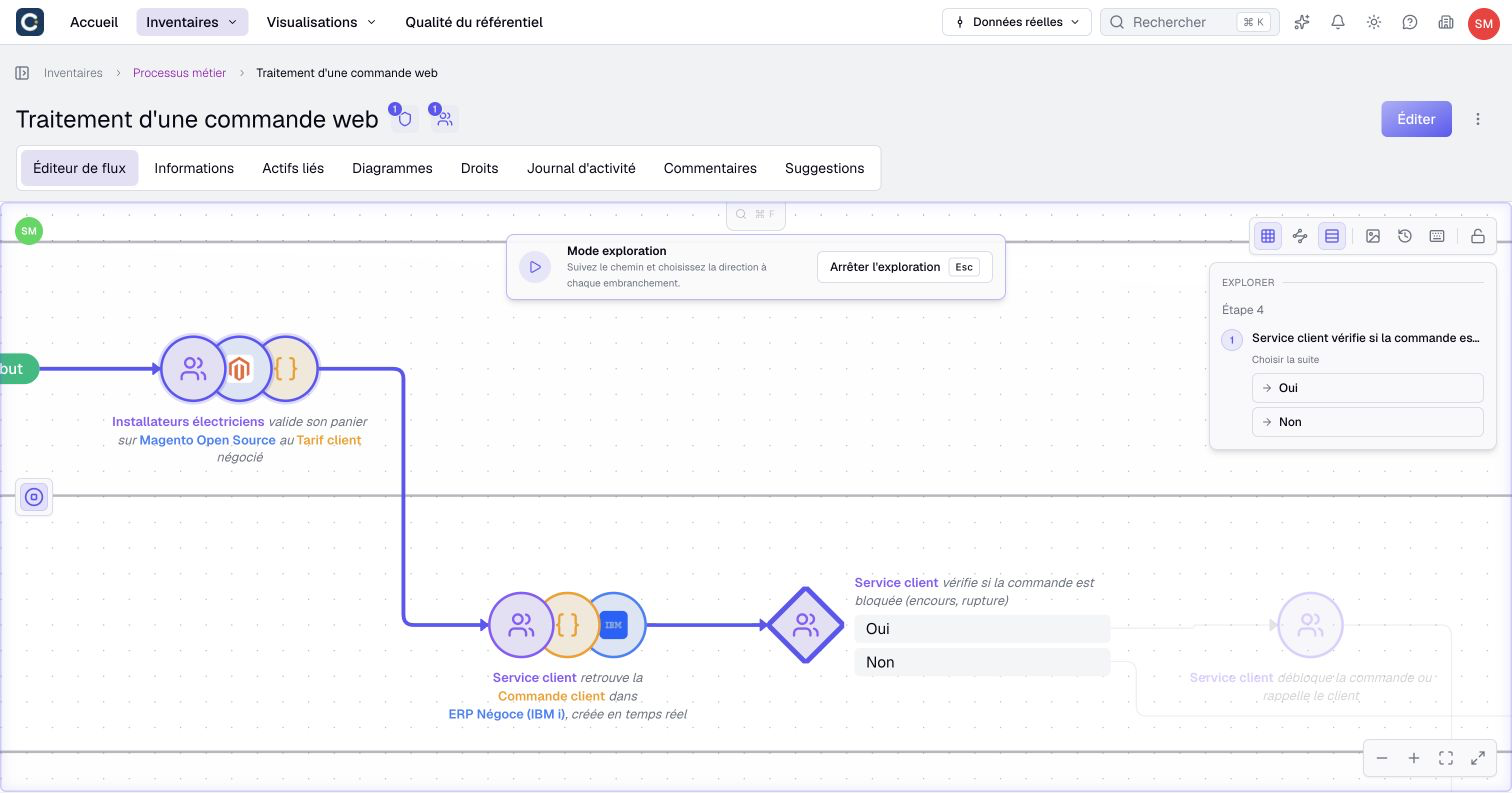This screenshot has height=793, width=1512.
Task: Zoom out with the minus button
Action: [x=1382, y=758]
